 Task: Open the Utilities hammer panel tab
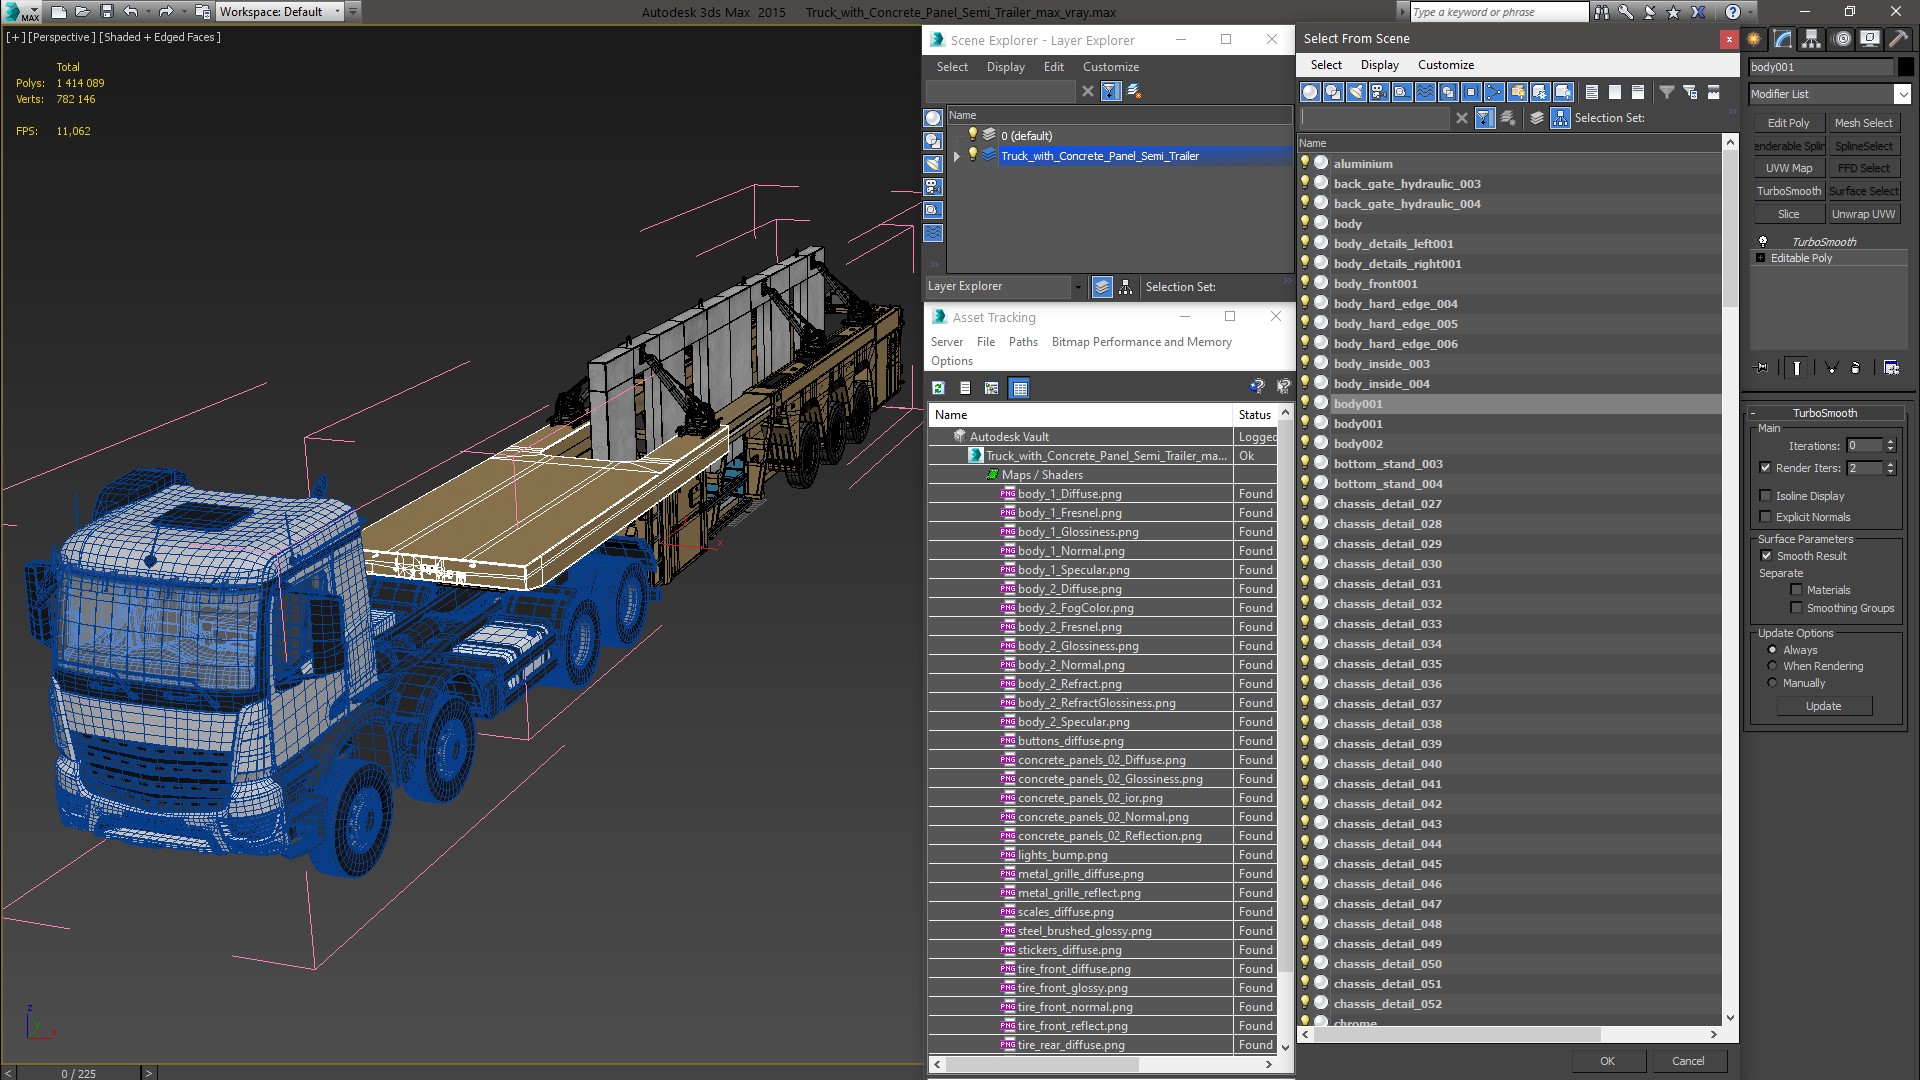(1898, 39)
